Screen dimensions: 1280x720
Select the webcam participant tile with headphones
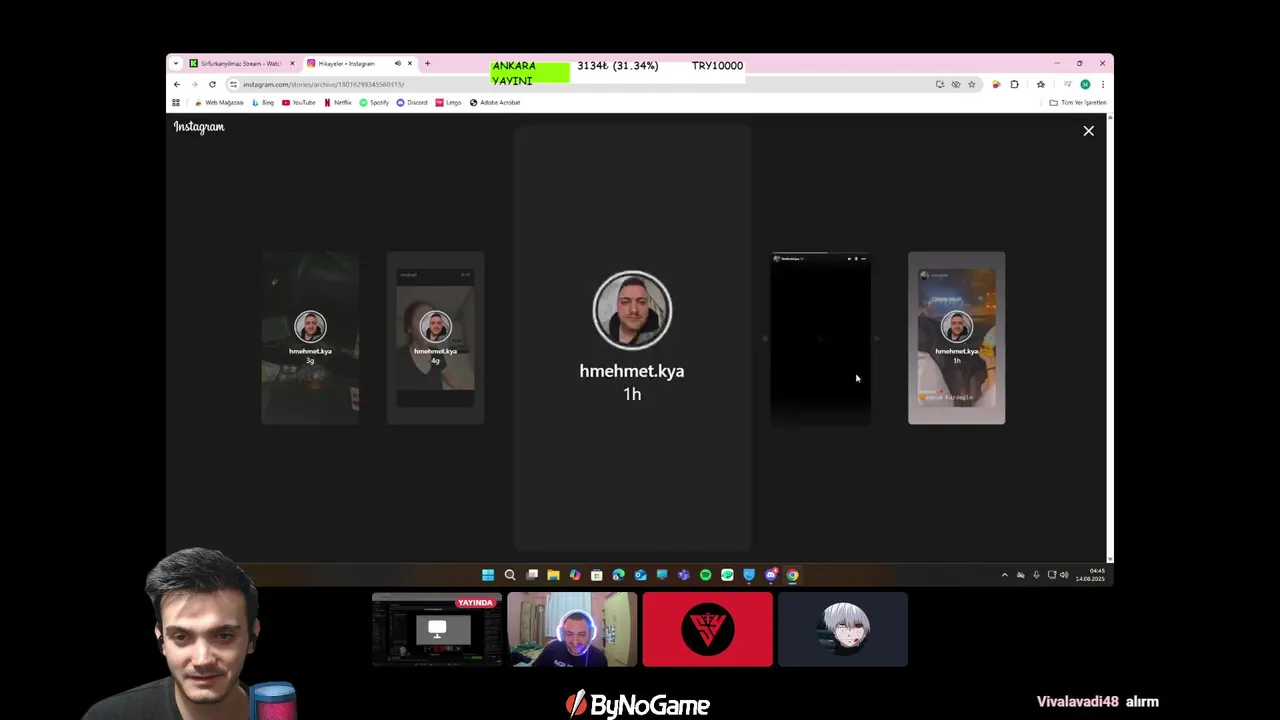(x=572, y=629)
